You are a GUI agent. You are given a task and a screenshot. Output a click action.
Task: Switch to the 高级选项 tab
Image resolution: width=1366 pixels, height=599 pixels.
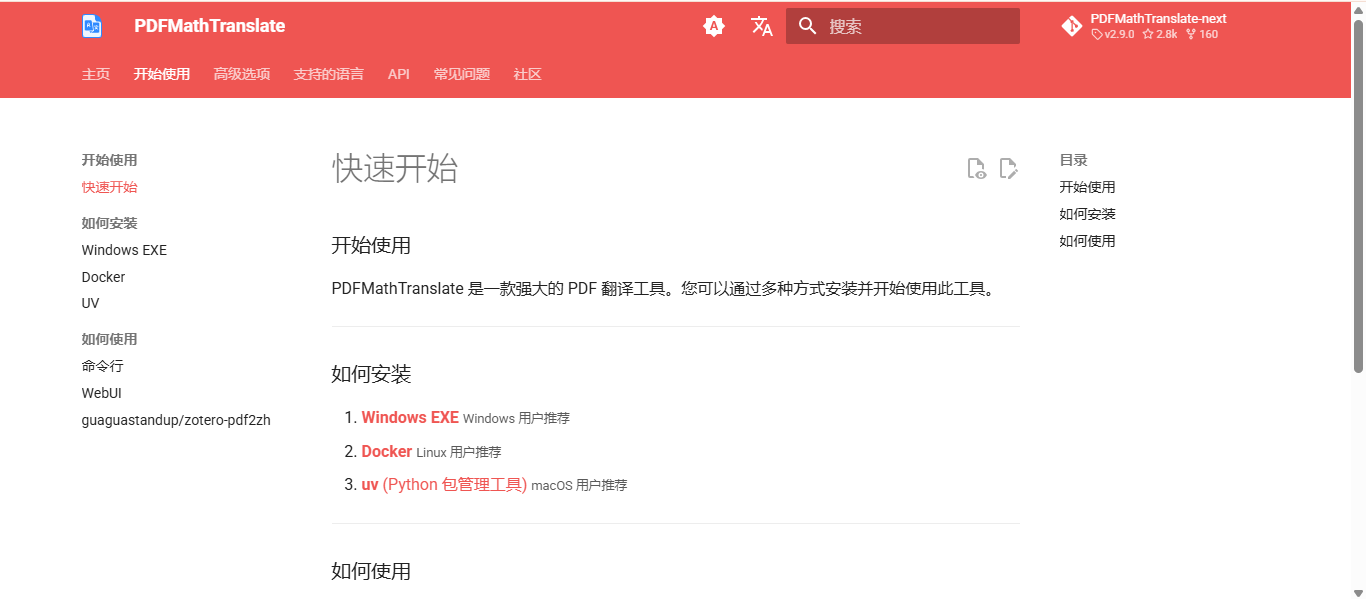[x=242, y=74]
